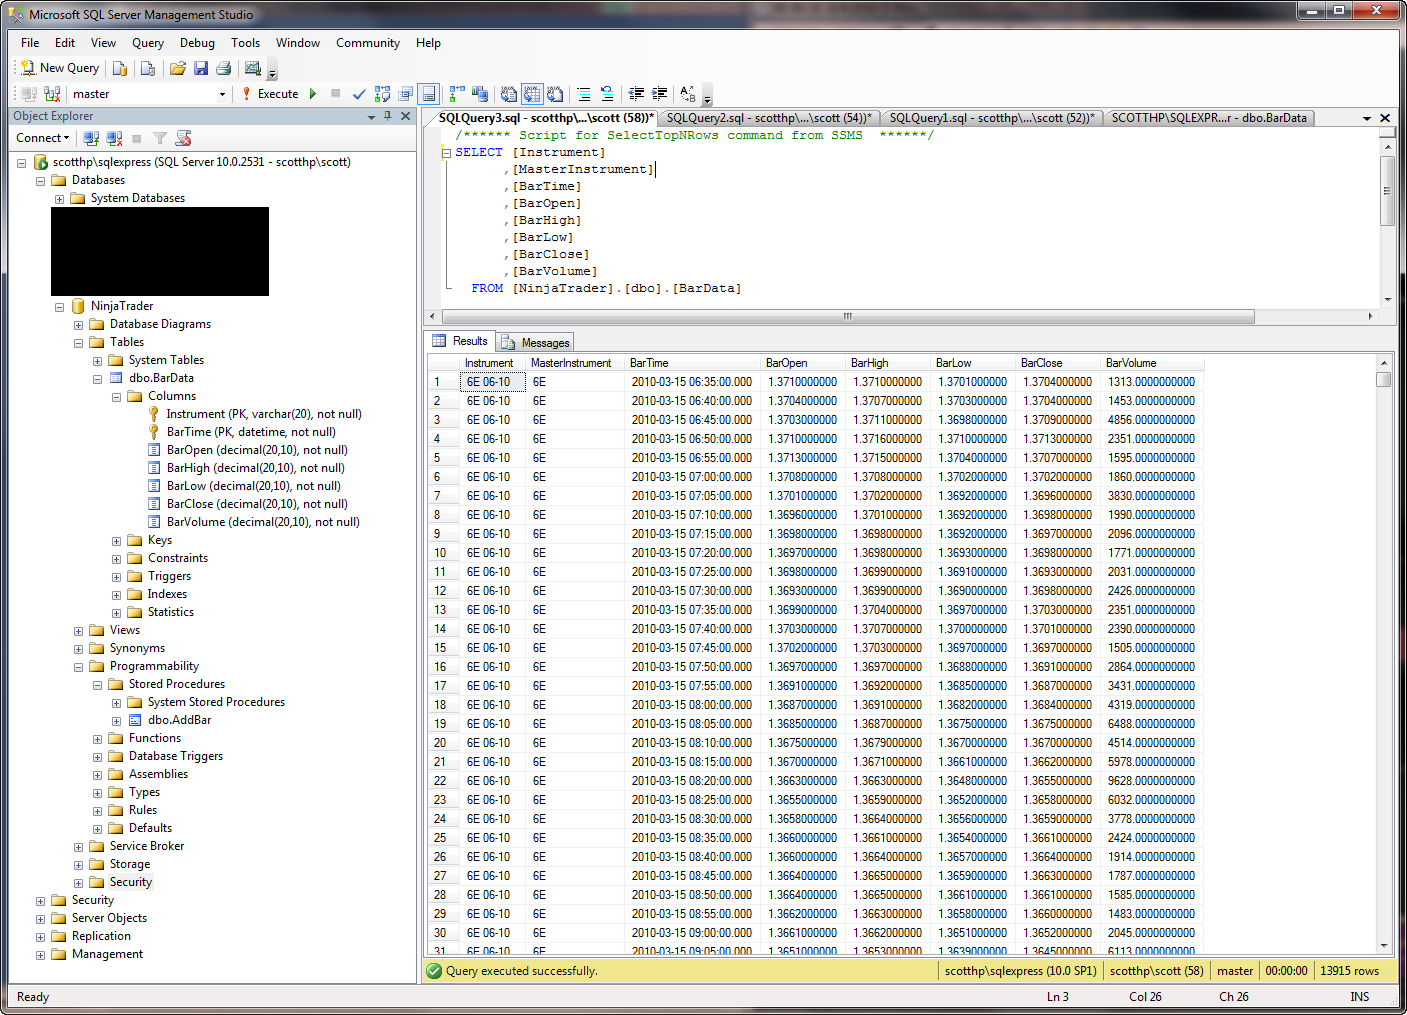Viewport: 1407px width, 1015px height.
Task: Comment out the selected lines
Action: tap(583, 94)
